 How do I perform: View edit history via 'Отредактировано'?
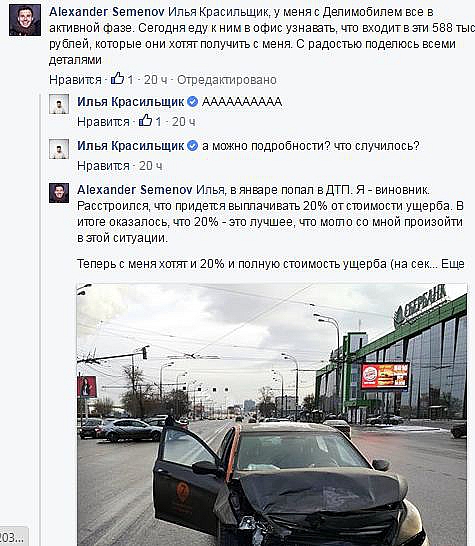227,80
